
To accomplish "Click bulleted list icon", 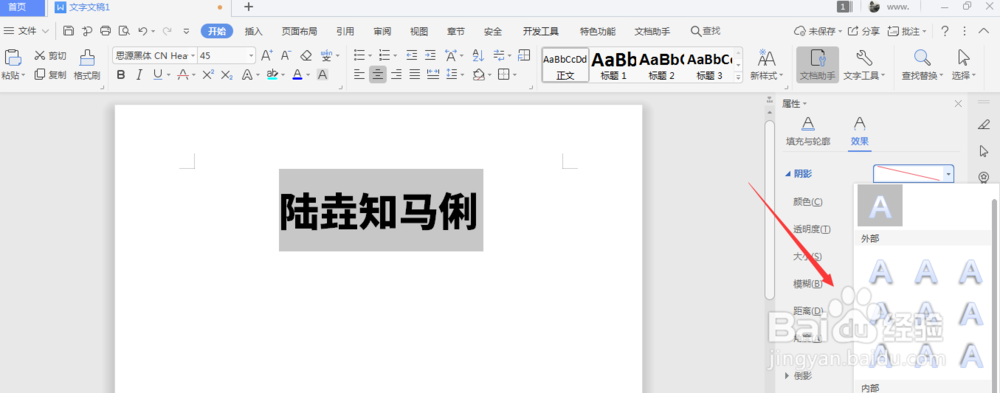I will click(360, 56).
